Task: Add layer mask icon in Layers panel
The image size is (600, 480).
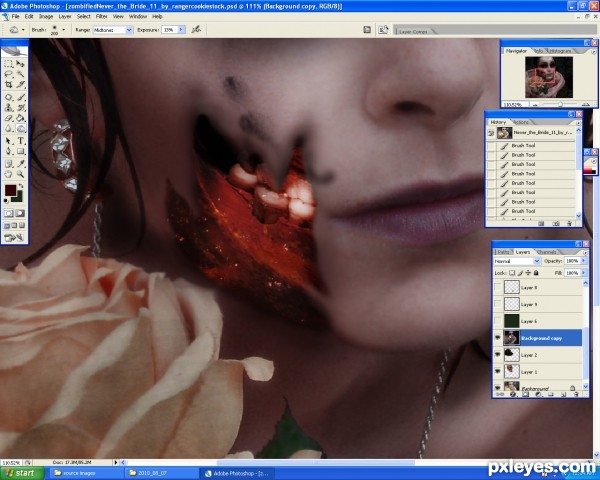Action: (525, 393)
